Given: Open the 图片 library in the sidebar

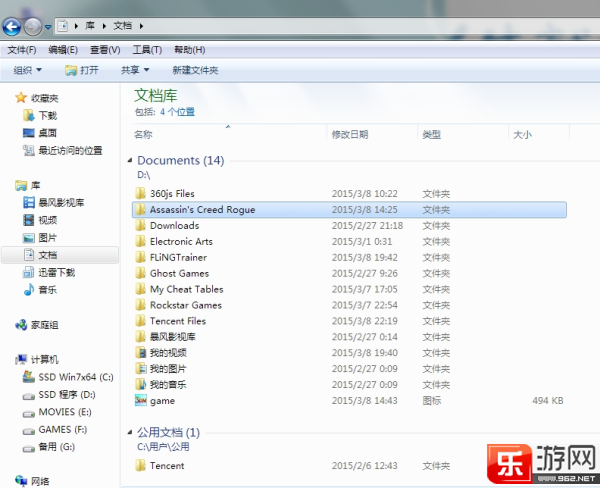Looking at the screenshot, I should [x=40, y=238].
